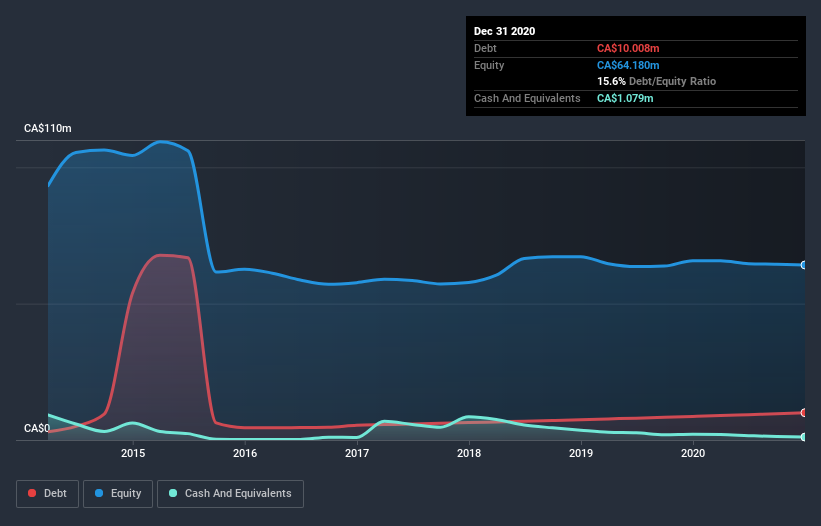
Task: Toggle the Debt series legend button
Action: point(47,494)
